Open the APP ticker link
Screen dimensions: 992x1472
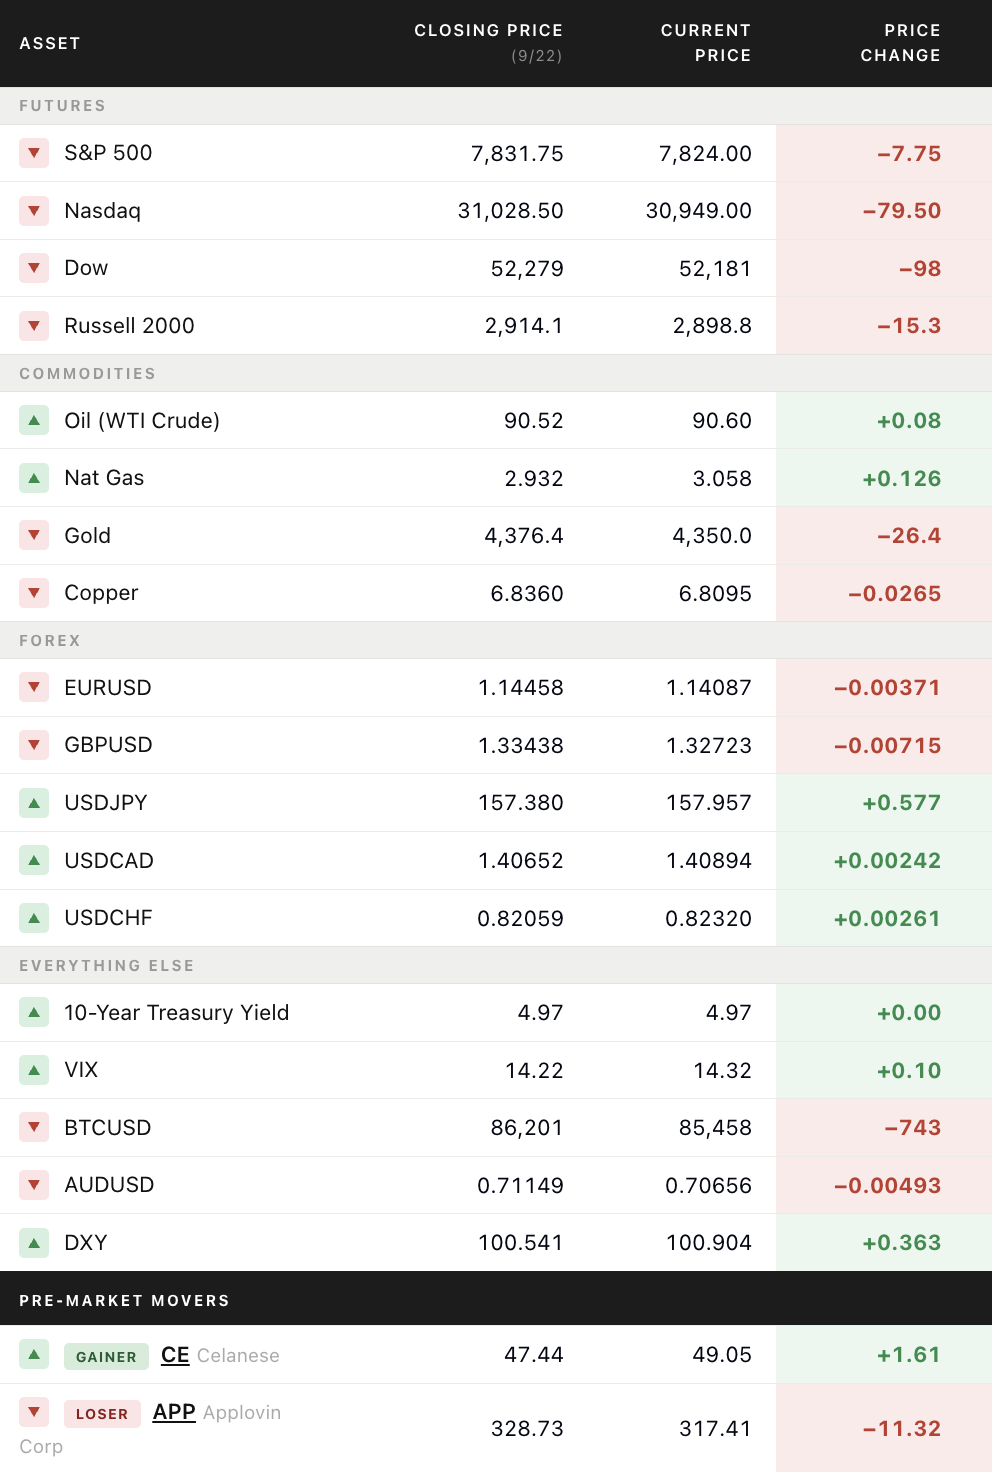tap(174, 1412)
